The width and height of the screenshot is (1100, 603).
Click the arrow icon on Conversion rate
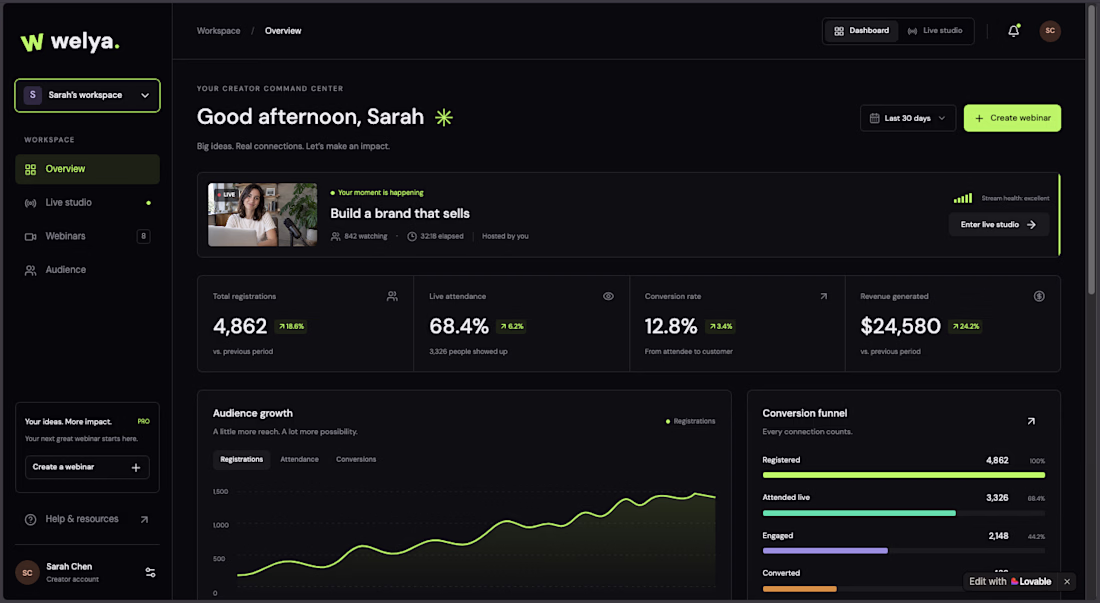824,297
